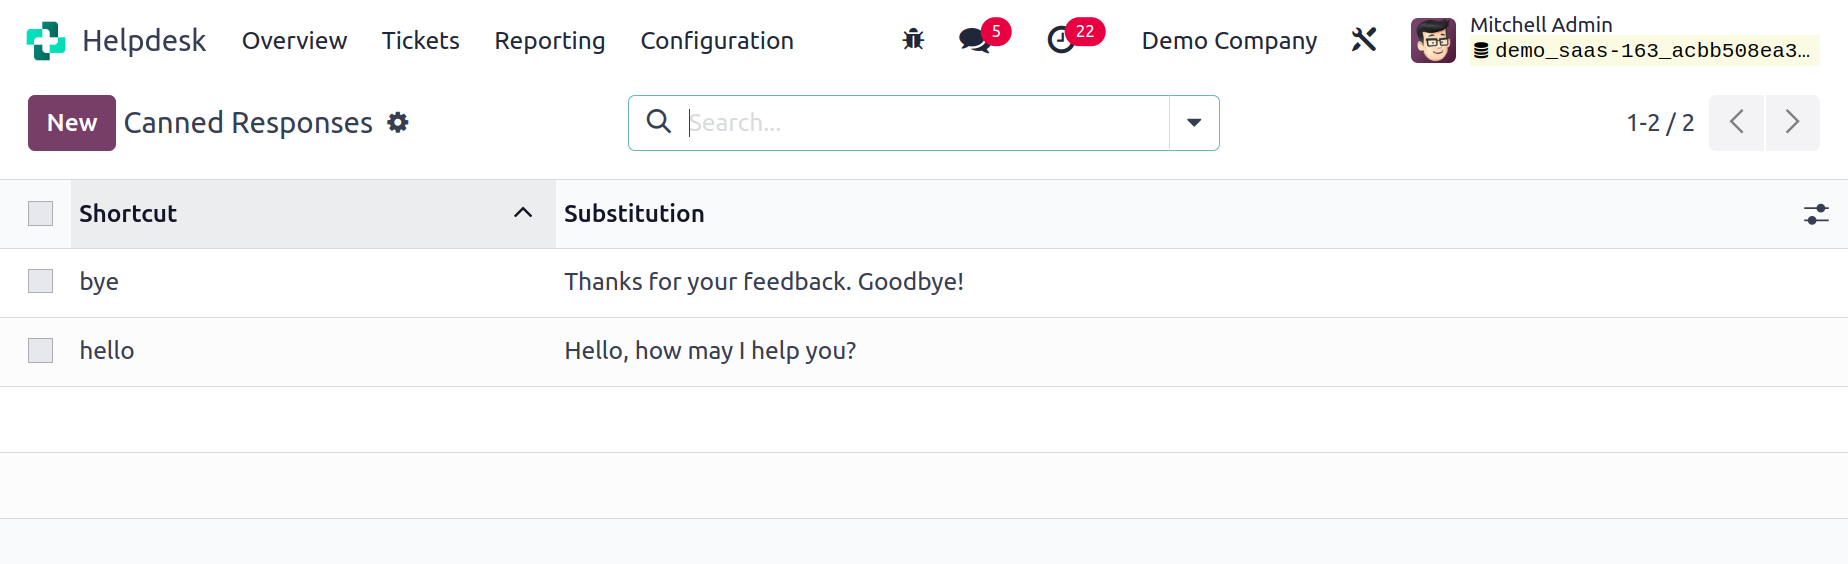
Task: Click the search magnifier icon
Action: click(x=658, y=121)
